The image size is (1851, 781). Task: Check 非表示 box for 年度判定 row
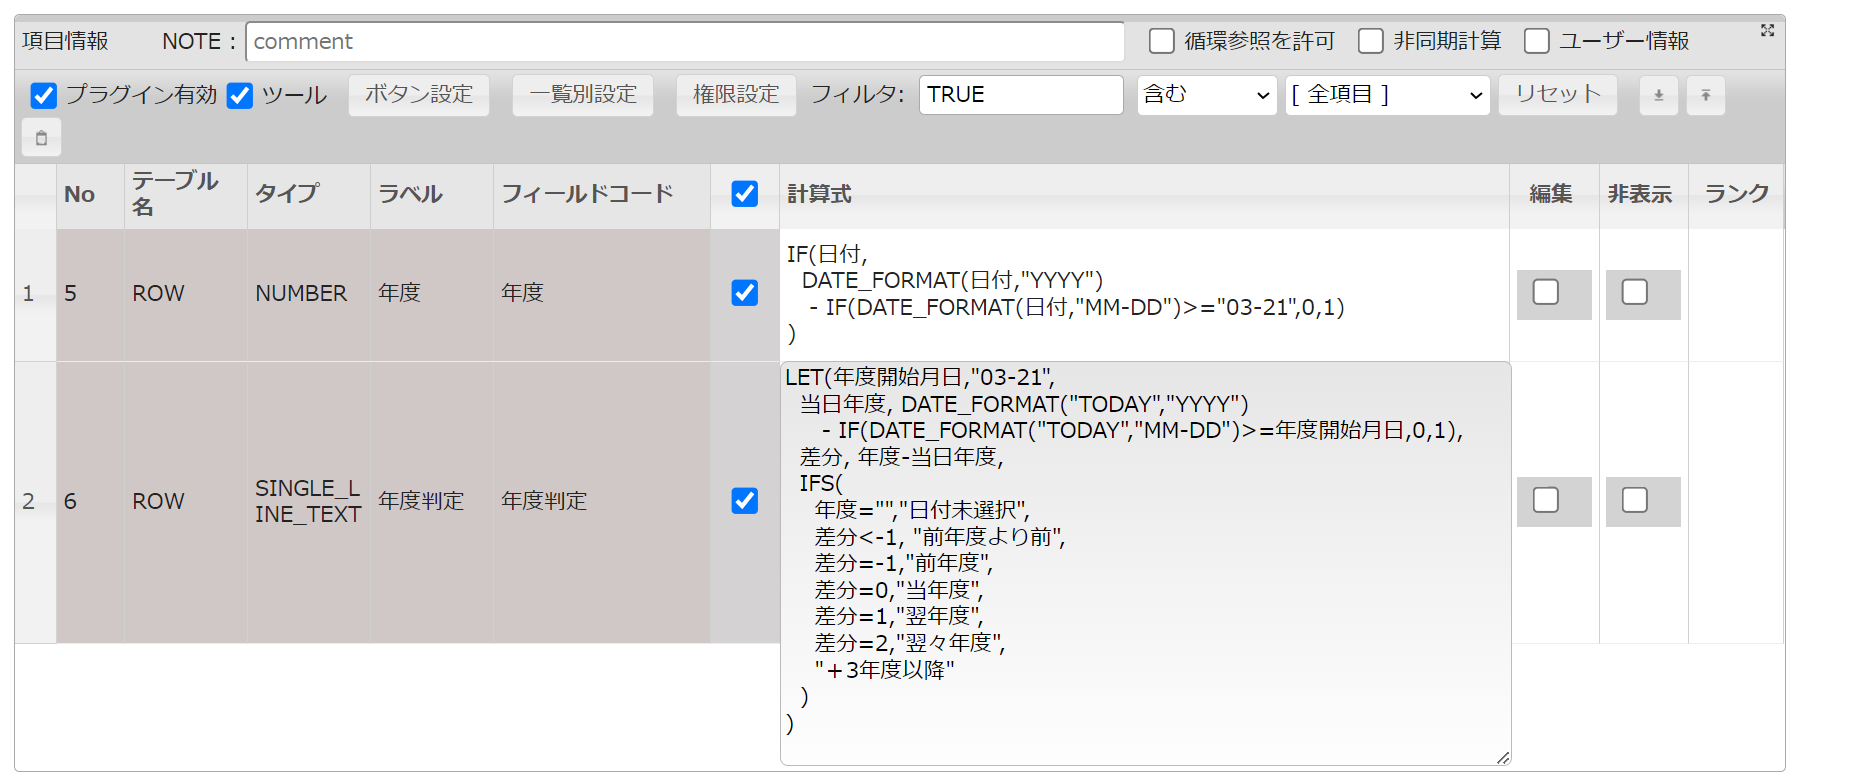(x=1635, y=500)
